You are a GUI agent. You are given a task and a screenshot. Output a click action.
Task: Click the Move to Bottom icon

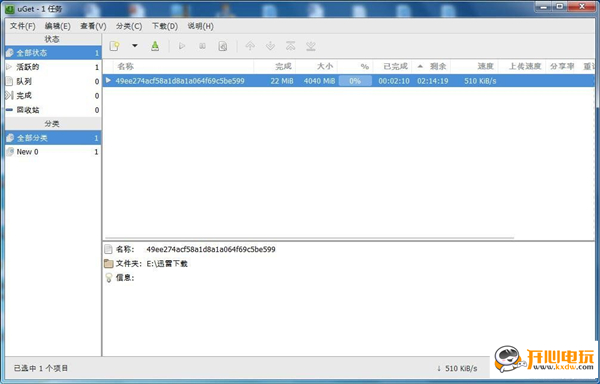[311, 46]
